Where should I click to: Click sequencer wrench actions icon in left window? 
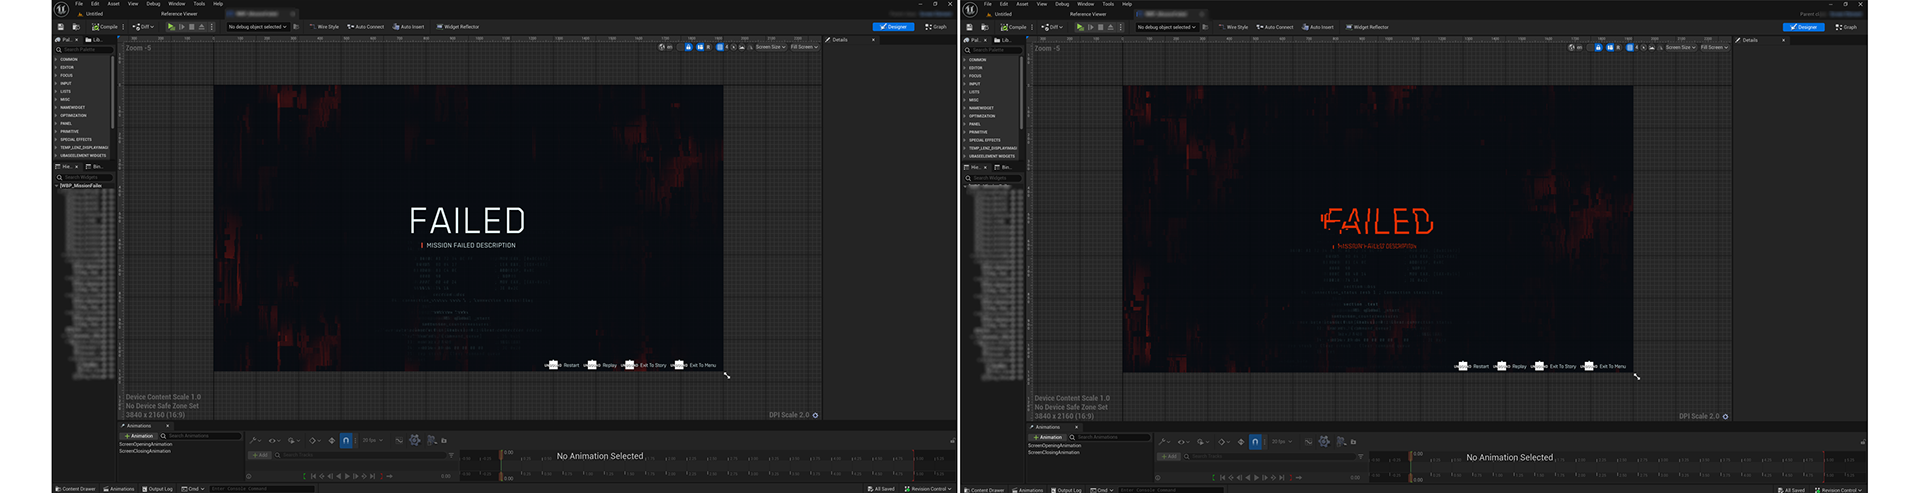coord(255,440)
